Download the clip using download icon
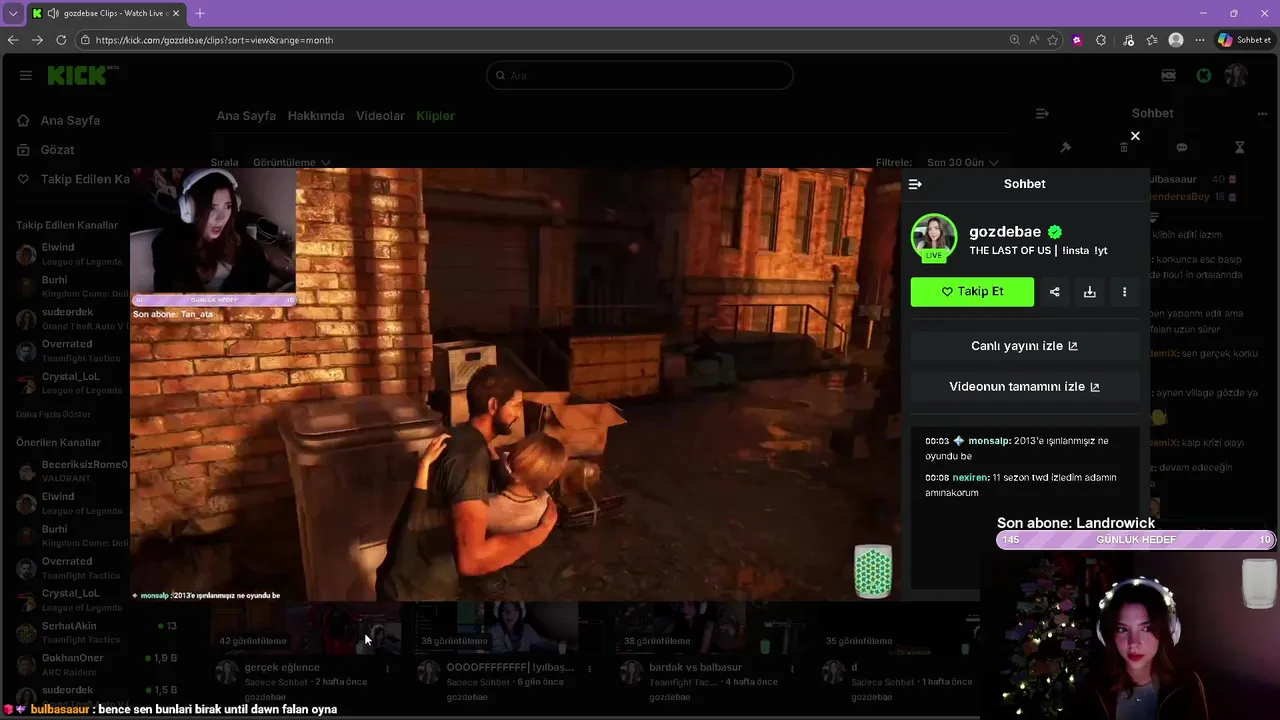Viewport: 1280px width, 720px height. 1089,292
